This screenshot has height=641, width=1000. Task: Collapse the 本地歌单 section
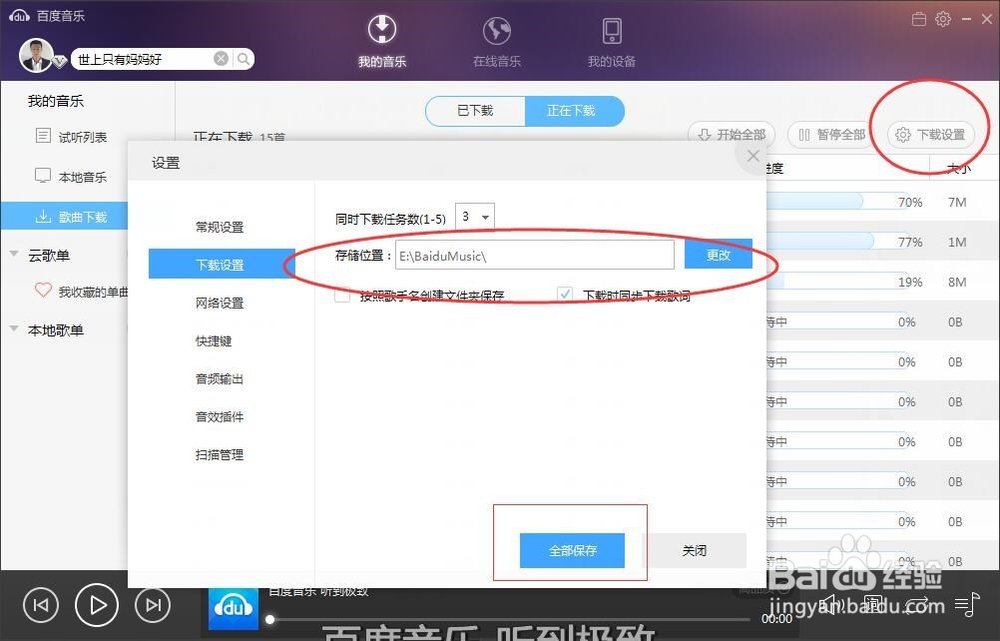click(x=13, y=329)
